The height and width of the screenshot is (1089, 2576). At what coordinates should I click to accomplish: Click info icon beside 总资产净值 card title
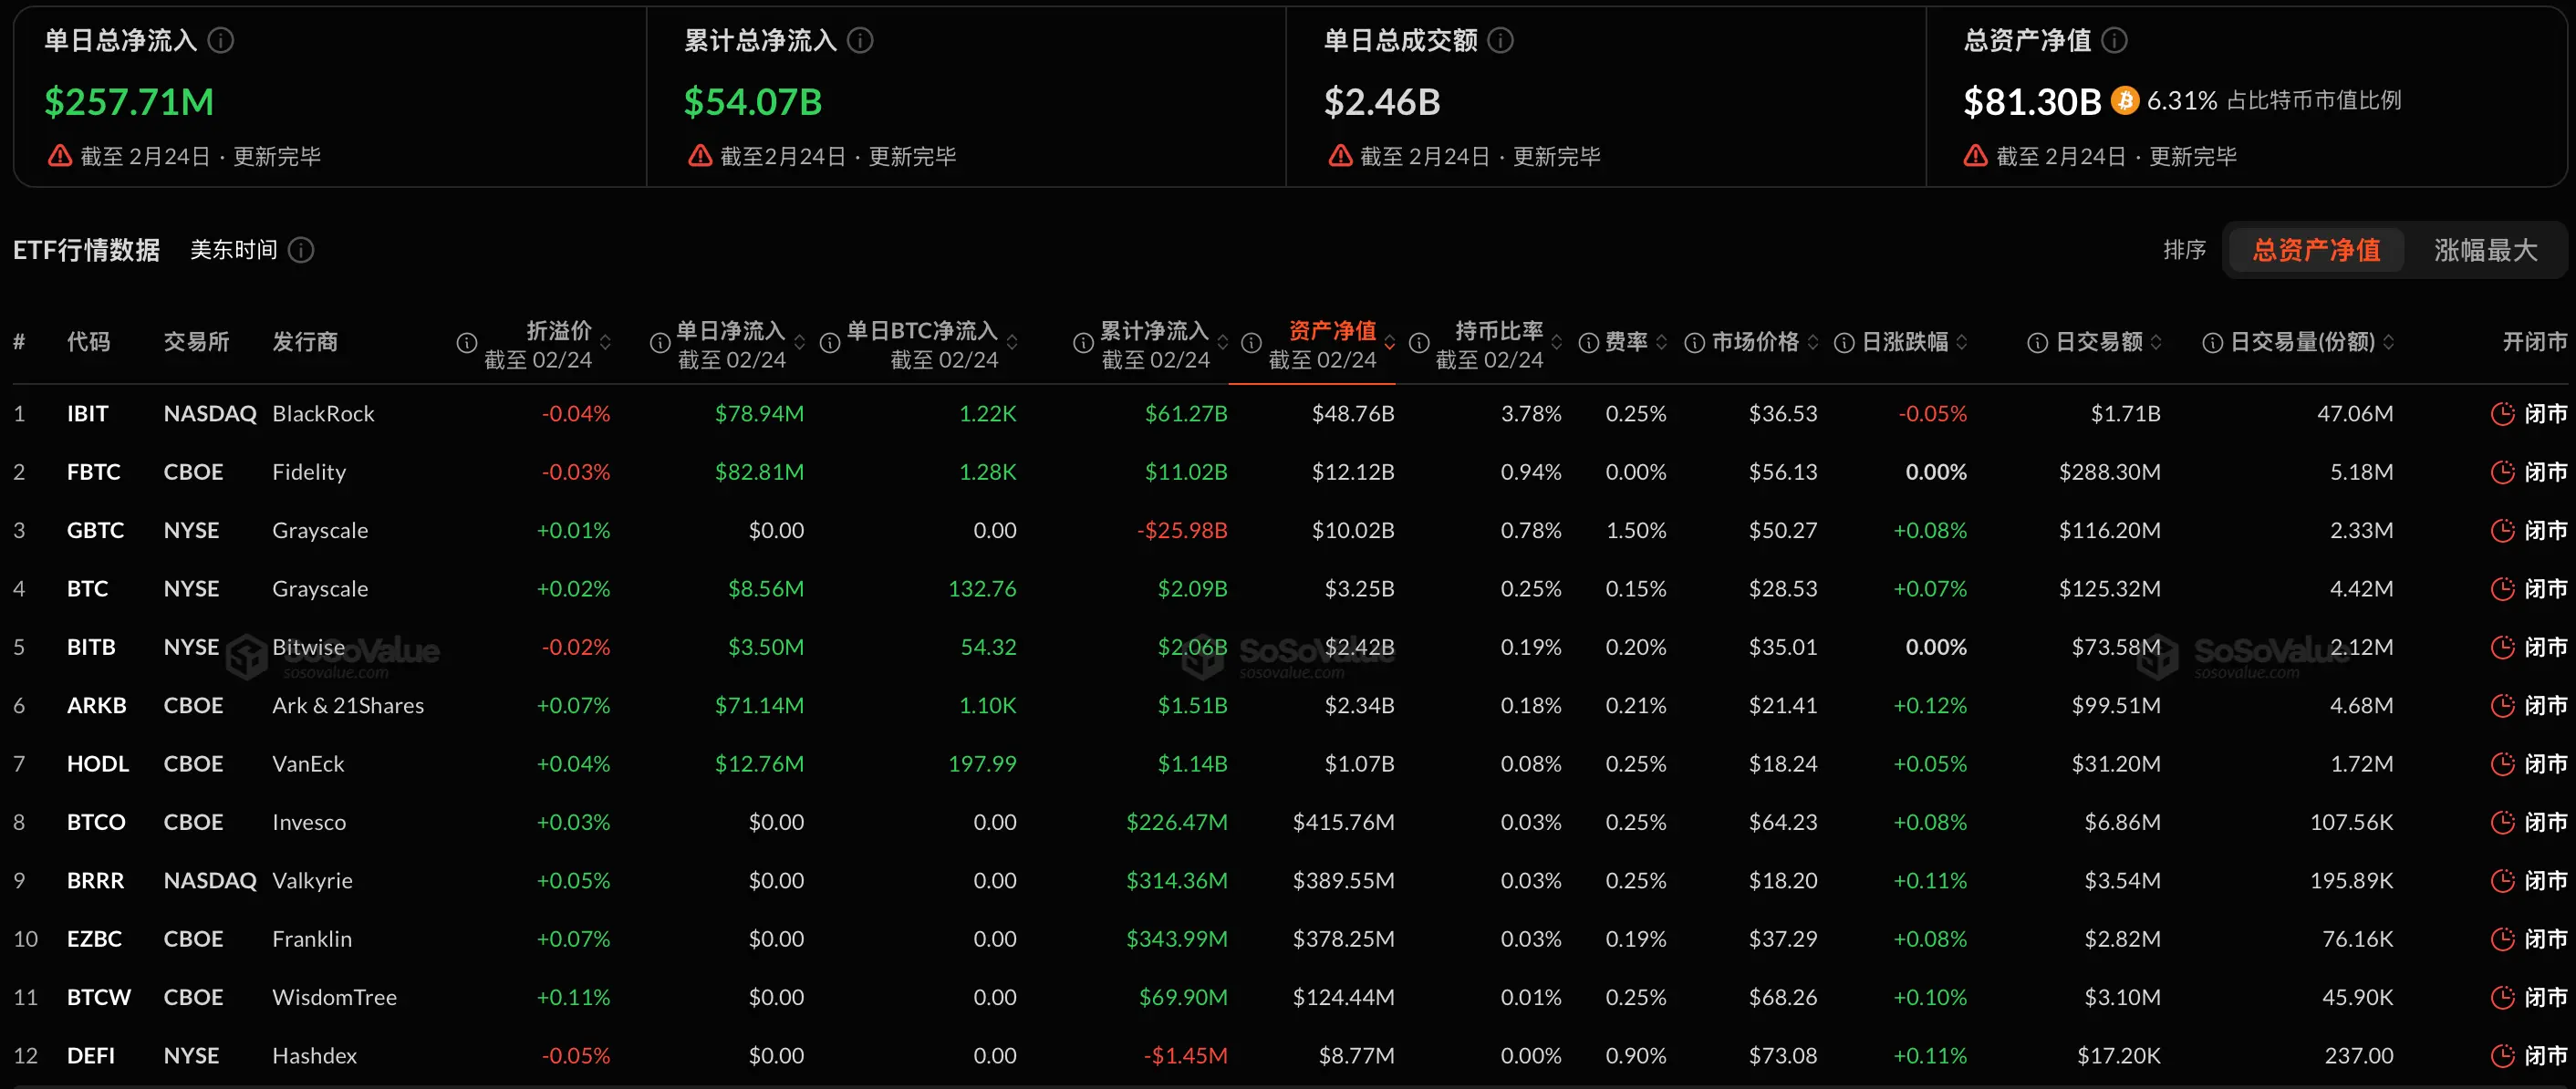2114,40
